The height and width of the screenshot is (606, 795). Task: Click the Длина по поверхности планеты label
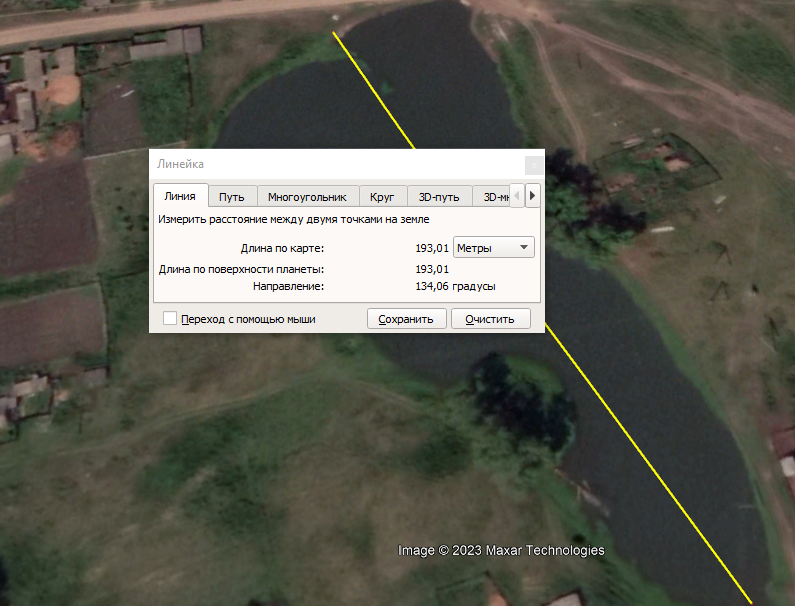pos(241,269)
